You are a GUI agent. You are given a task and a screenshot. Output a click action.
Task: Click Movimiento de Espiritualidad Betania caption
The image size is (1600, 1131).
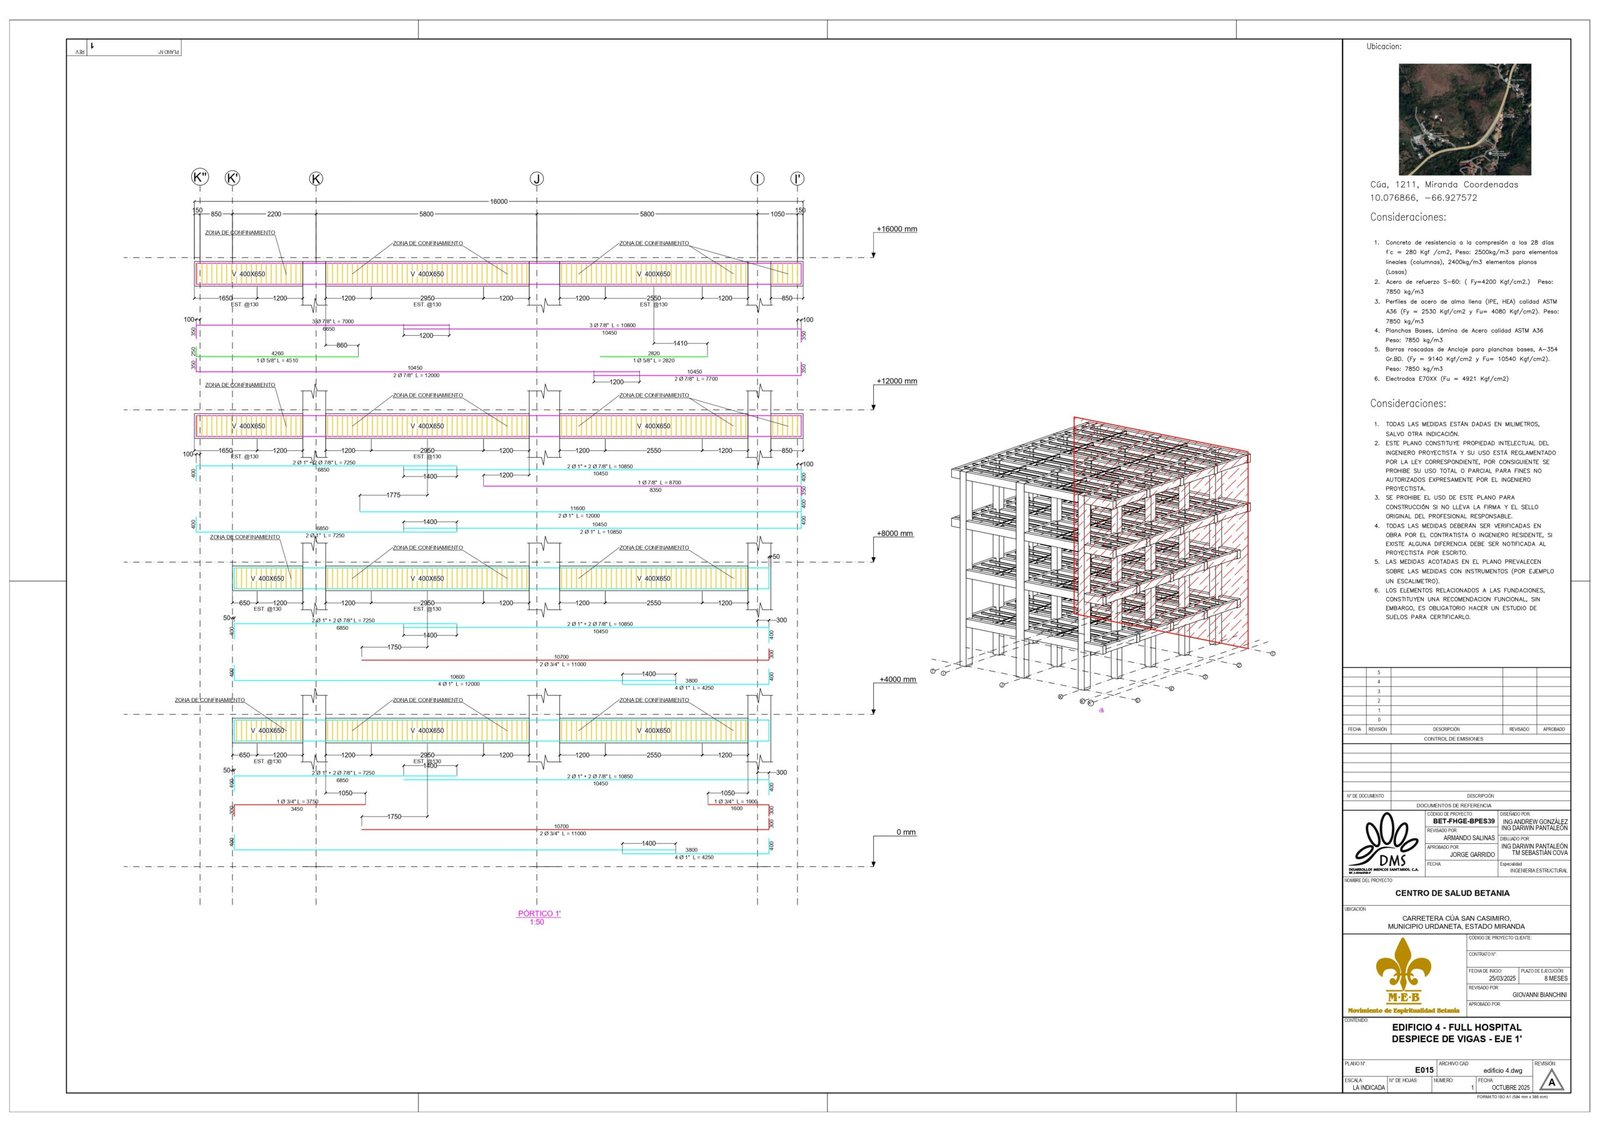click(x=1403, y=1010)
